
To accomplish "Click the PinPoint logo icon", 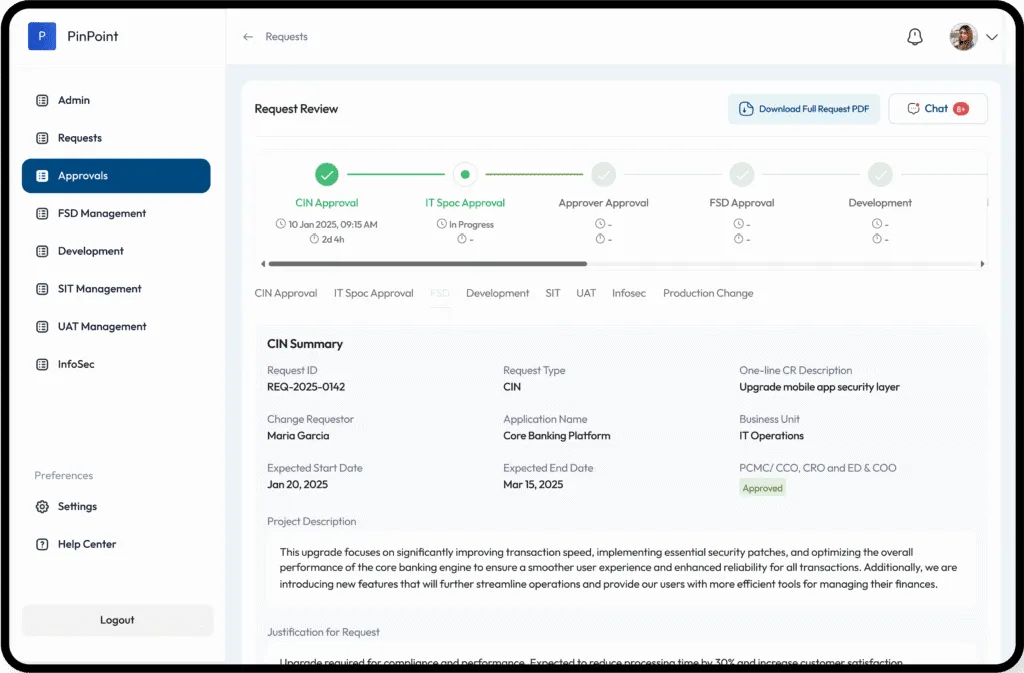I will pyautogui.click(x=41, y=37).
